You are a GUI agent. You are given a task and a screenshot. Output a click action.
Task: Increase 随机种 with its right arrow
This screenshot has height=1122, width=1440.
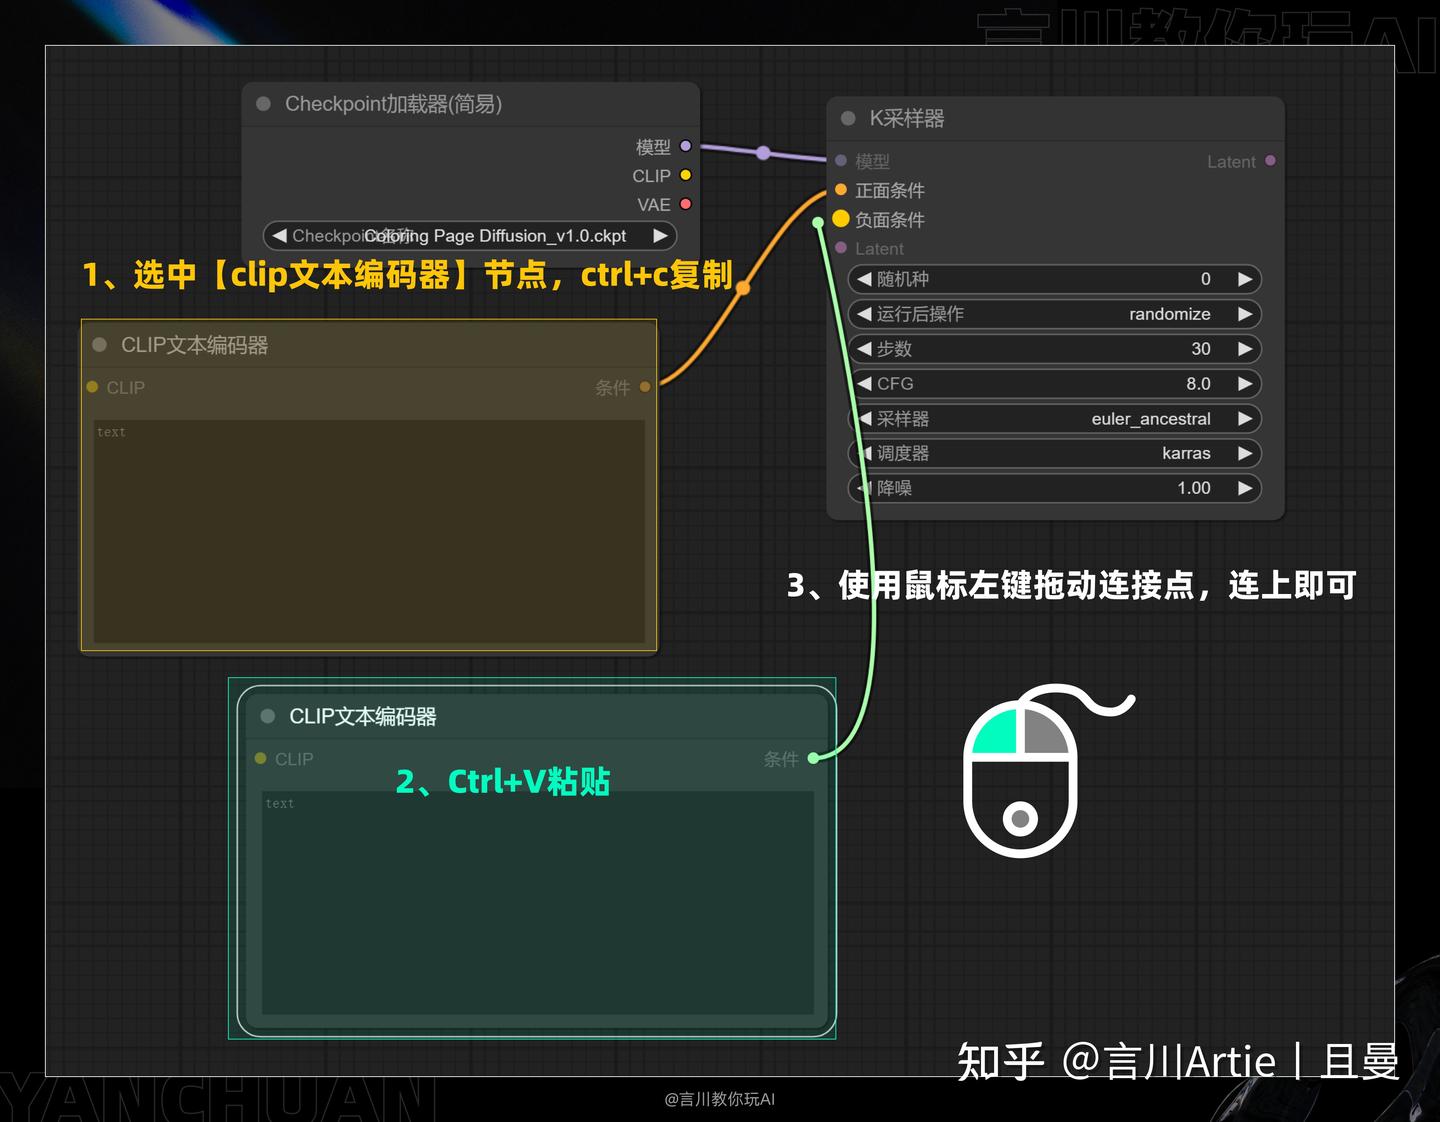pyautogui.click(x=1245, y=279)
